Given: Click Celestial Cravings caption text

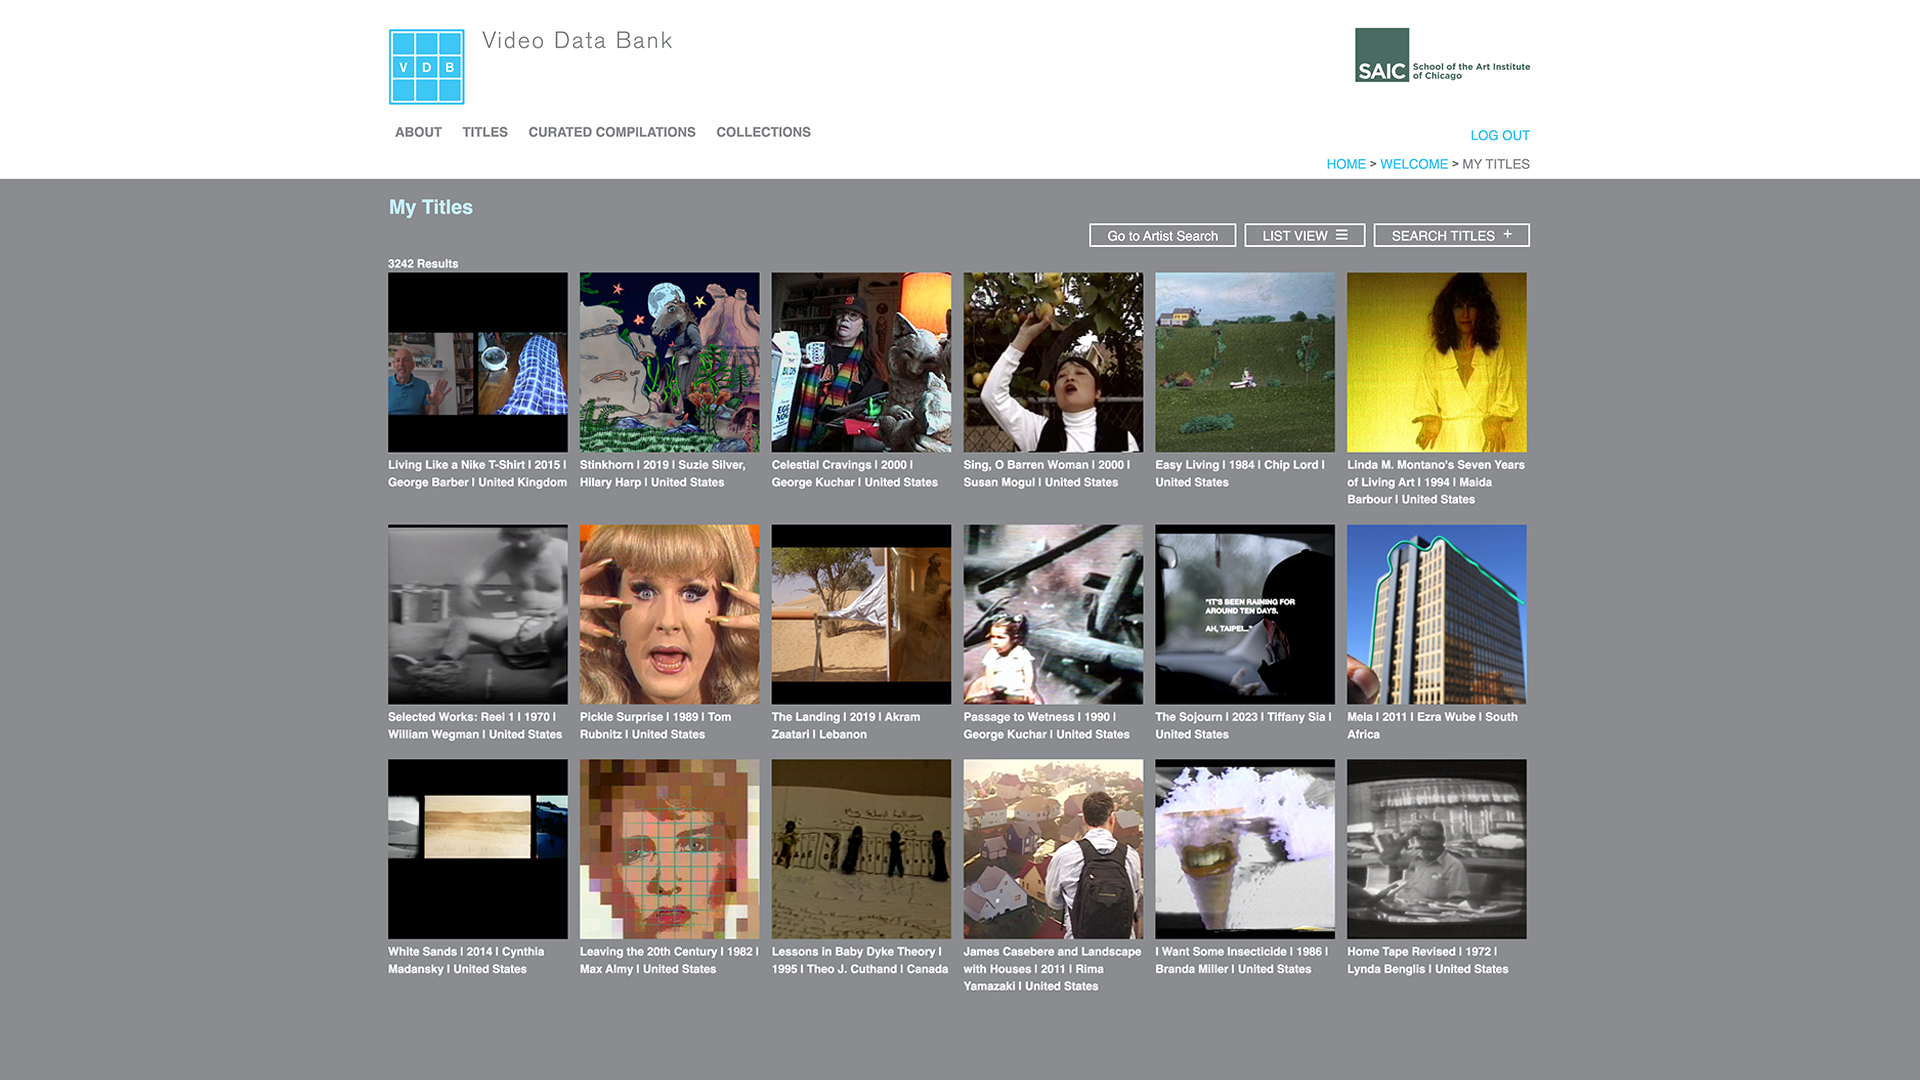Looking at the screenshot, I should pos(855,473).
